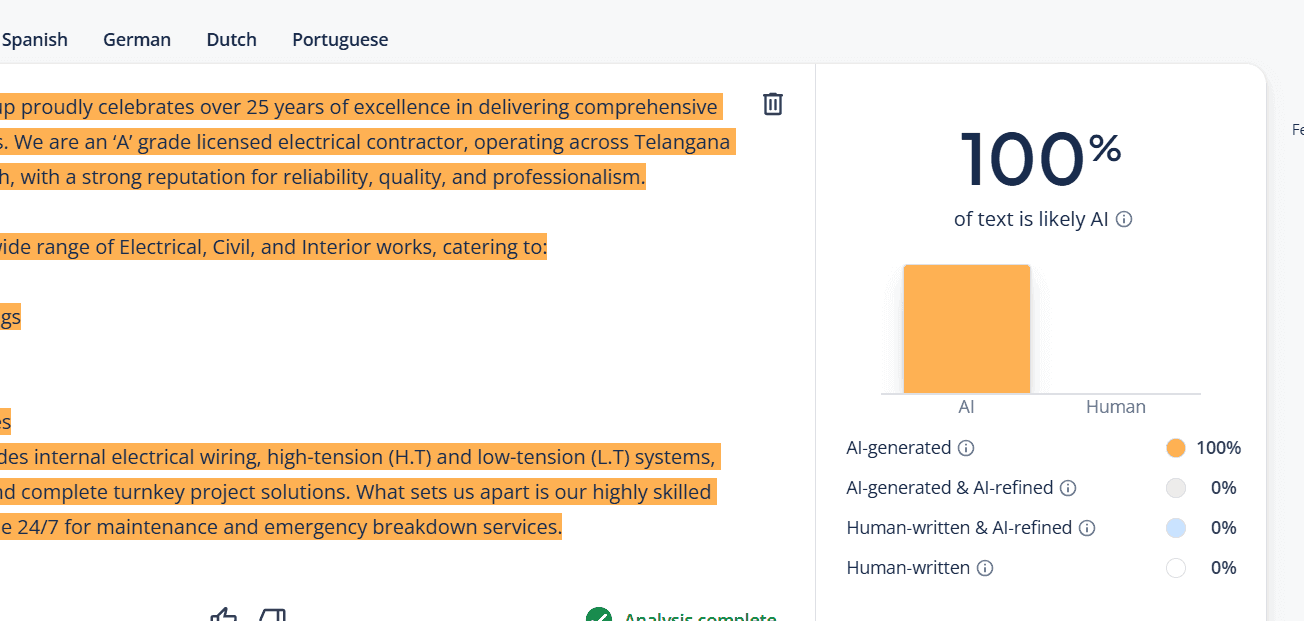Give a thumbs-up rating on the analysis

223,614
